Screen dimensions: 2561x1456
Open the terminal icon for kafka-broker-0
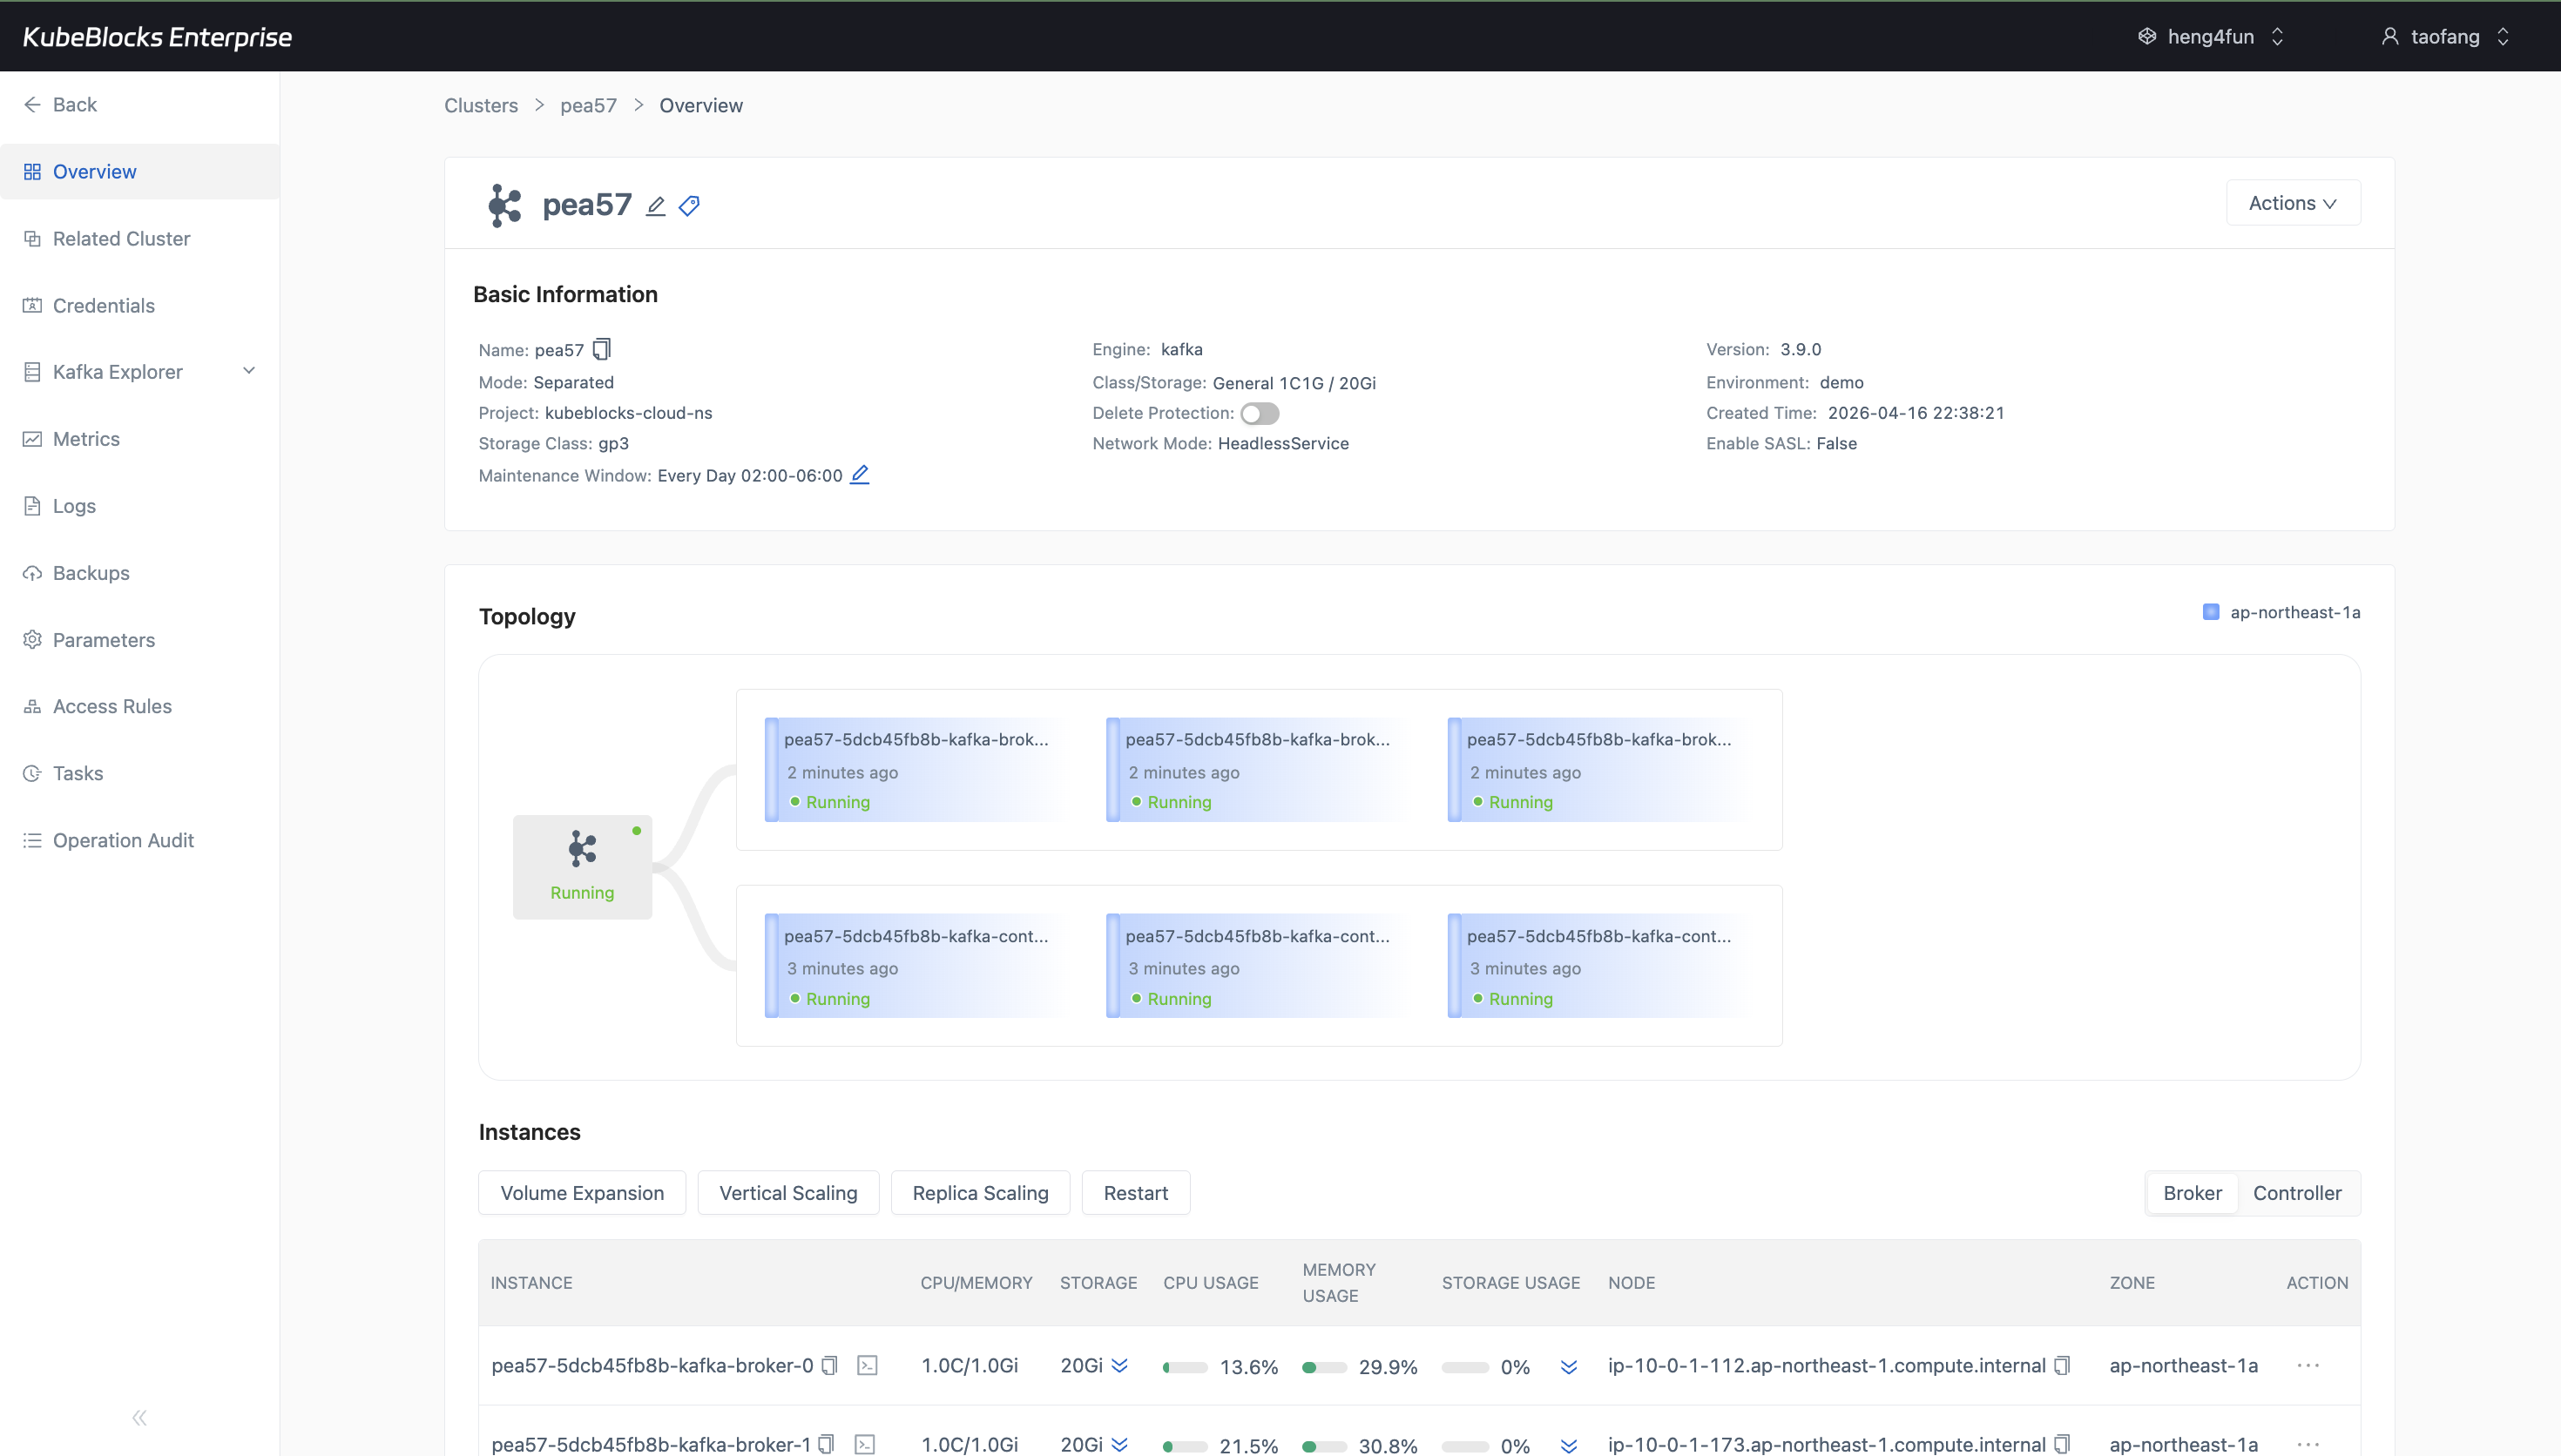[867, 1366]
